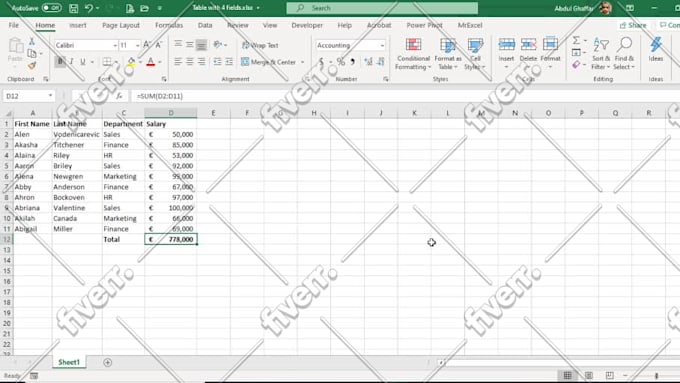
Task: Open the File tab
Action: 14,25
